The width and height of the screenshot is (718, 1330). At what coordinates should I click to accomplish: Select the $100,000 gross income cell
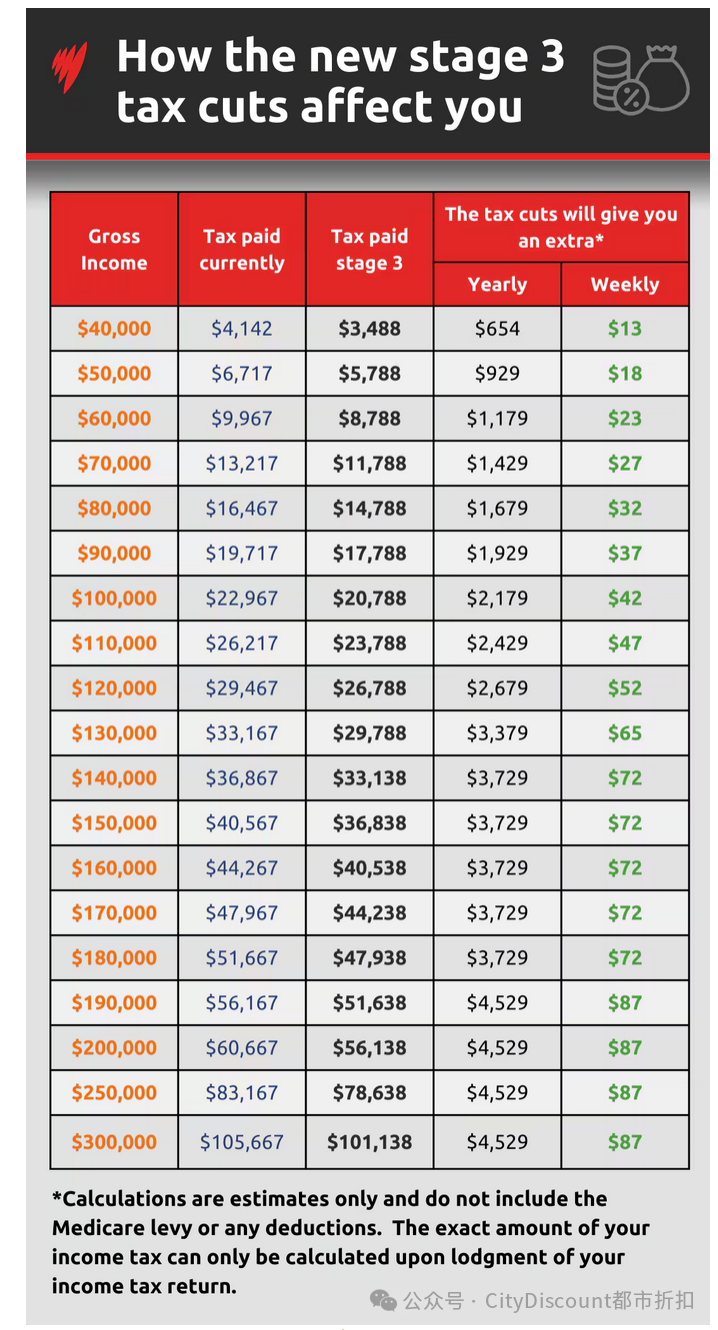coord(114,599)
